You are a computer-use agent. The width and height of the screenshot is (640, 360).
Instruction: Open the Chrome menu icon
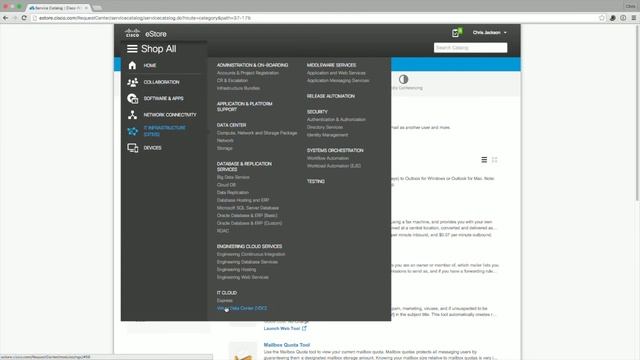click(633, 18)
